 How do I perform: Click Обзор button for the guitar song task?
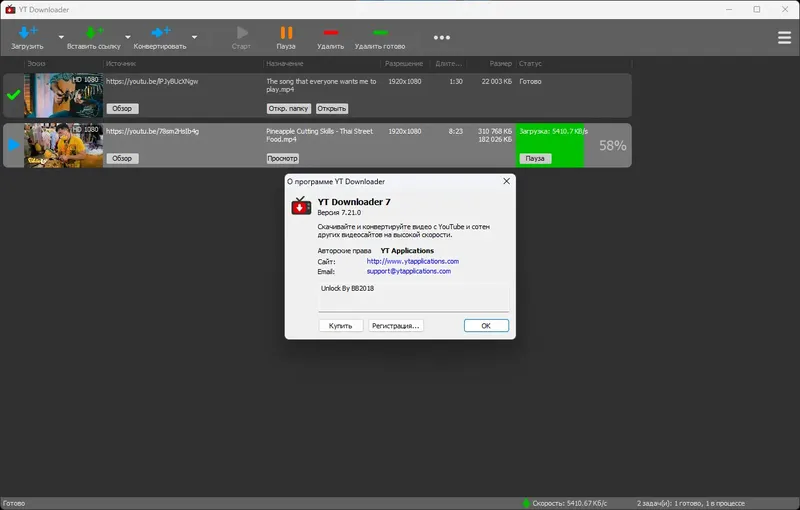122,109
